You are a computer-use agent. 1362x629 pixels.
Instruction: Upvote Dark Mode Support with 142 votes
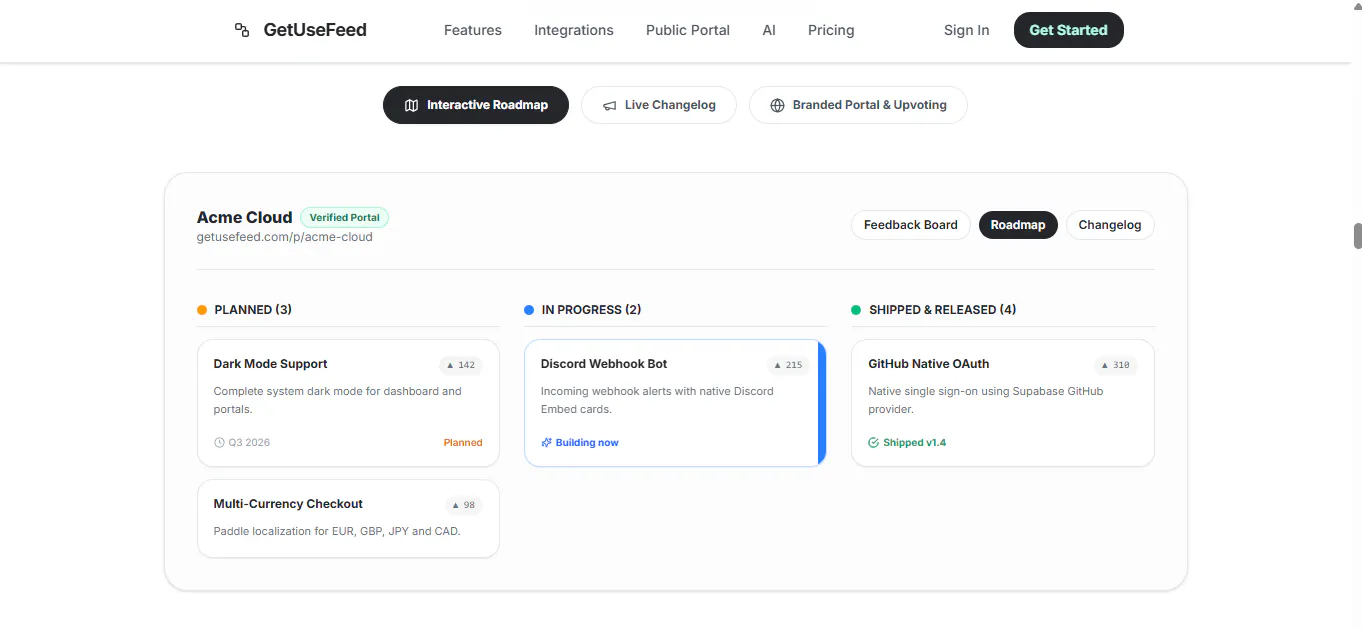tap(460, 365)
